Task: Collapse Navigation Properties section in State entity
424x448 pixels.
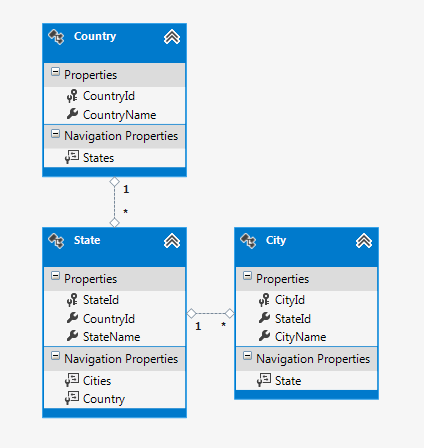Action: (55, 356)
